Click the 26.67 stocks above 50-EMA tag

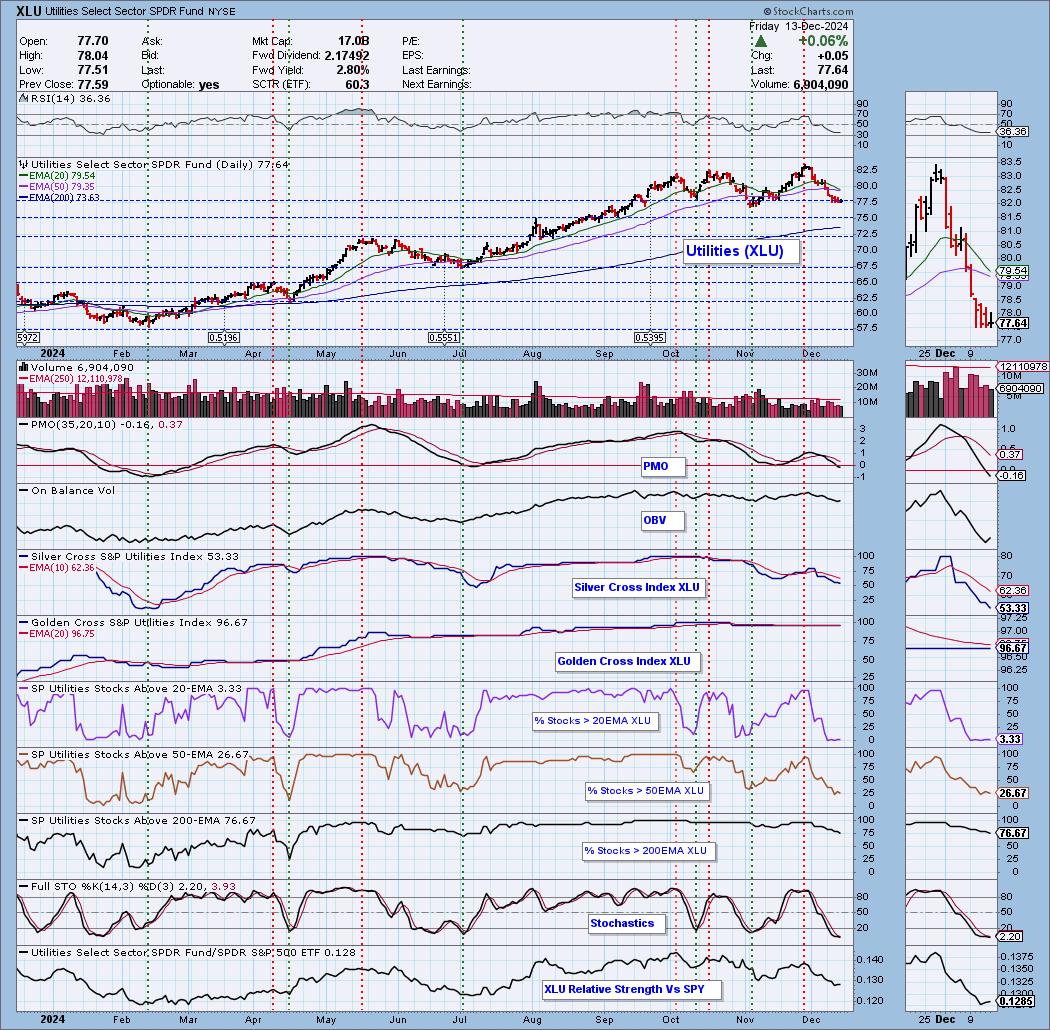1012,793
